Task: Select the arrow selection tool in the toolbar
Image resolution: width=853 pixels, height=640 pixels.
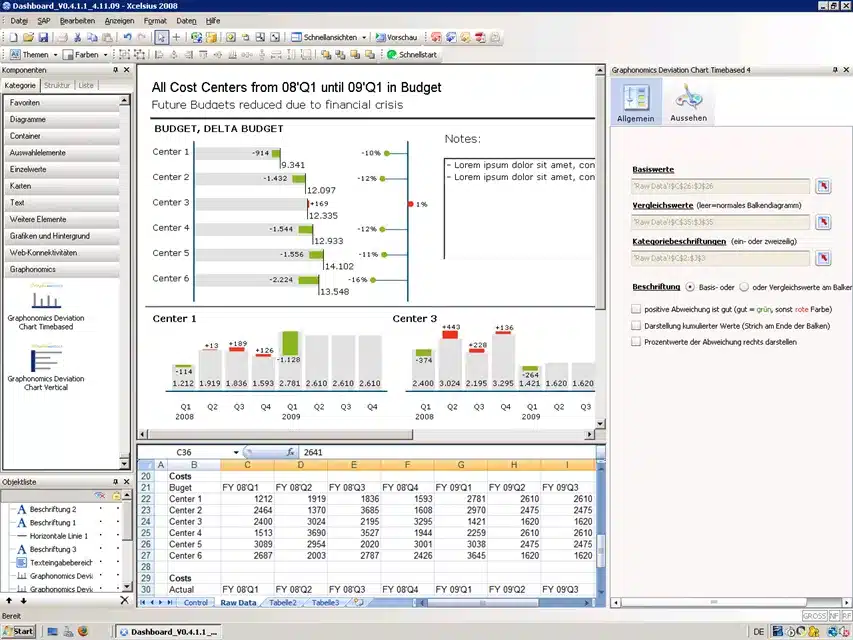Action: tap(162, 37)
